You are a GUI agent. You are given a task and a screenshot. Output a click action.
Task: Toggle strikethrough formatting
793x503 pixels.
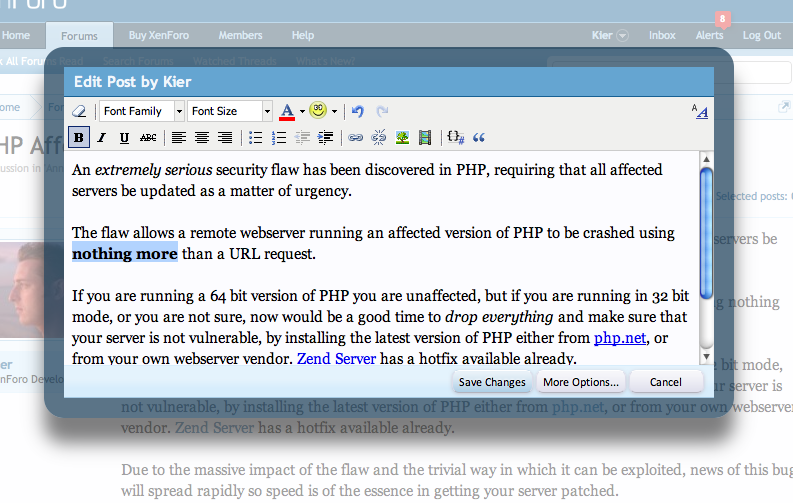[148, 138]
